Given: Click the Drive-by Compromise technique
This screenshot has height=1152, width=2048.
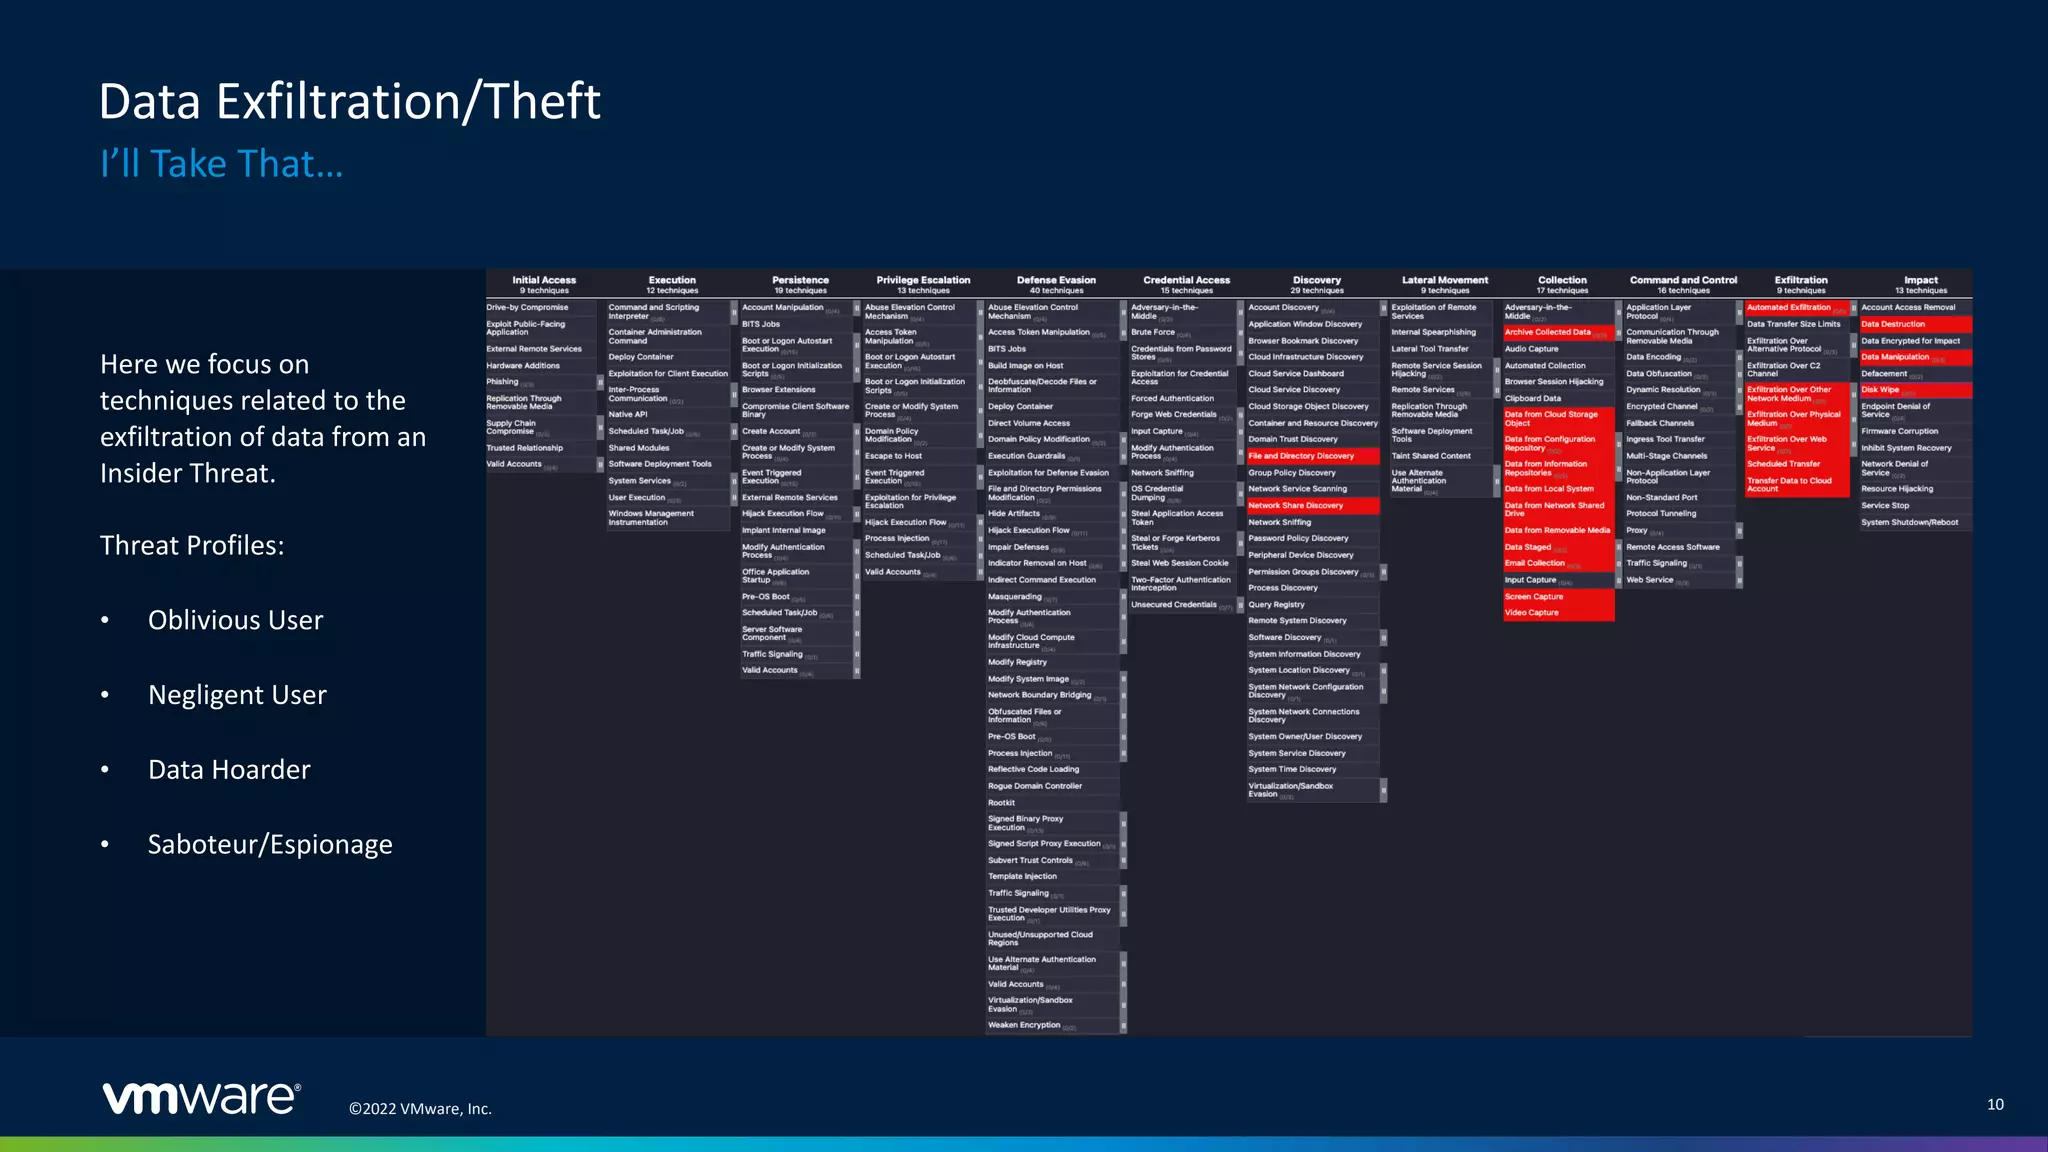Looking at the screenshot, I should (541, 308).
